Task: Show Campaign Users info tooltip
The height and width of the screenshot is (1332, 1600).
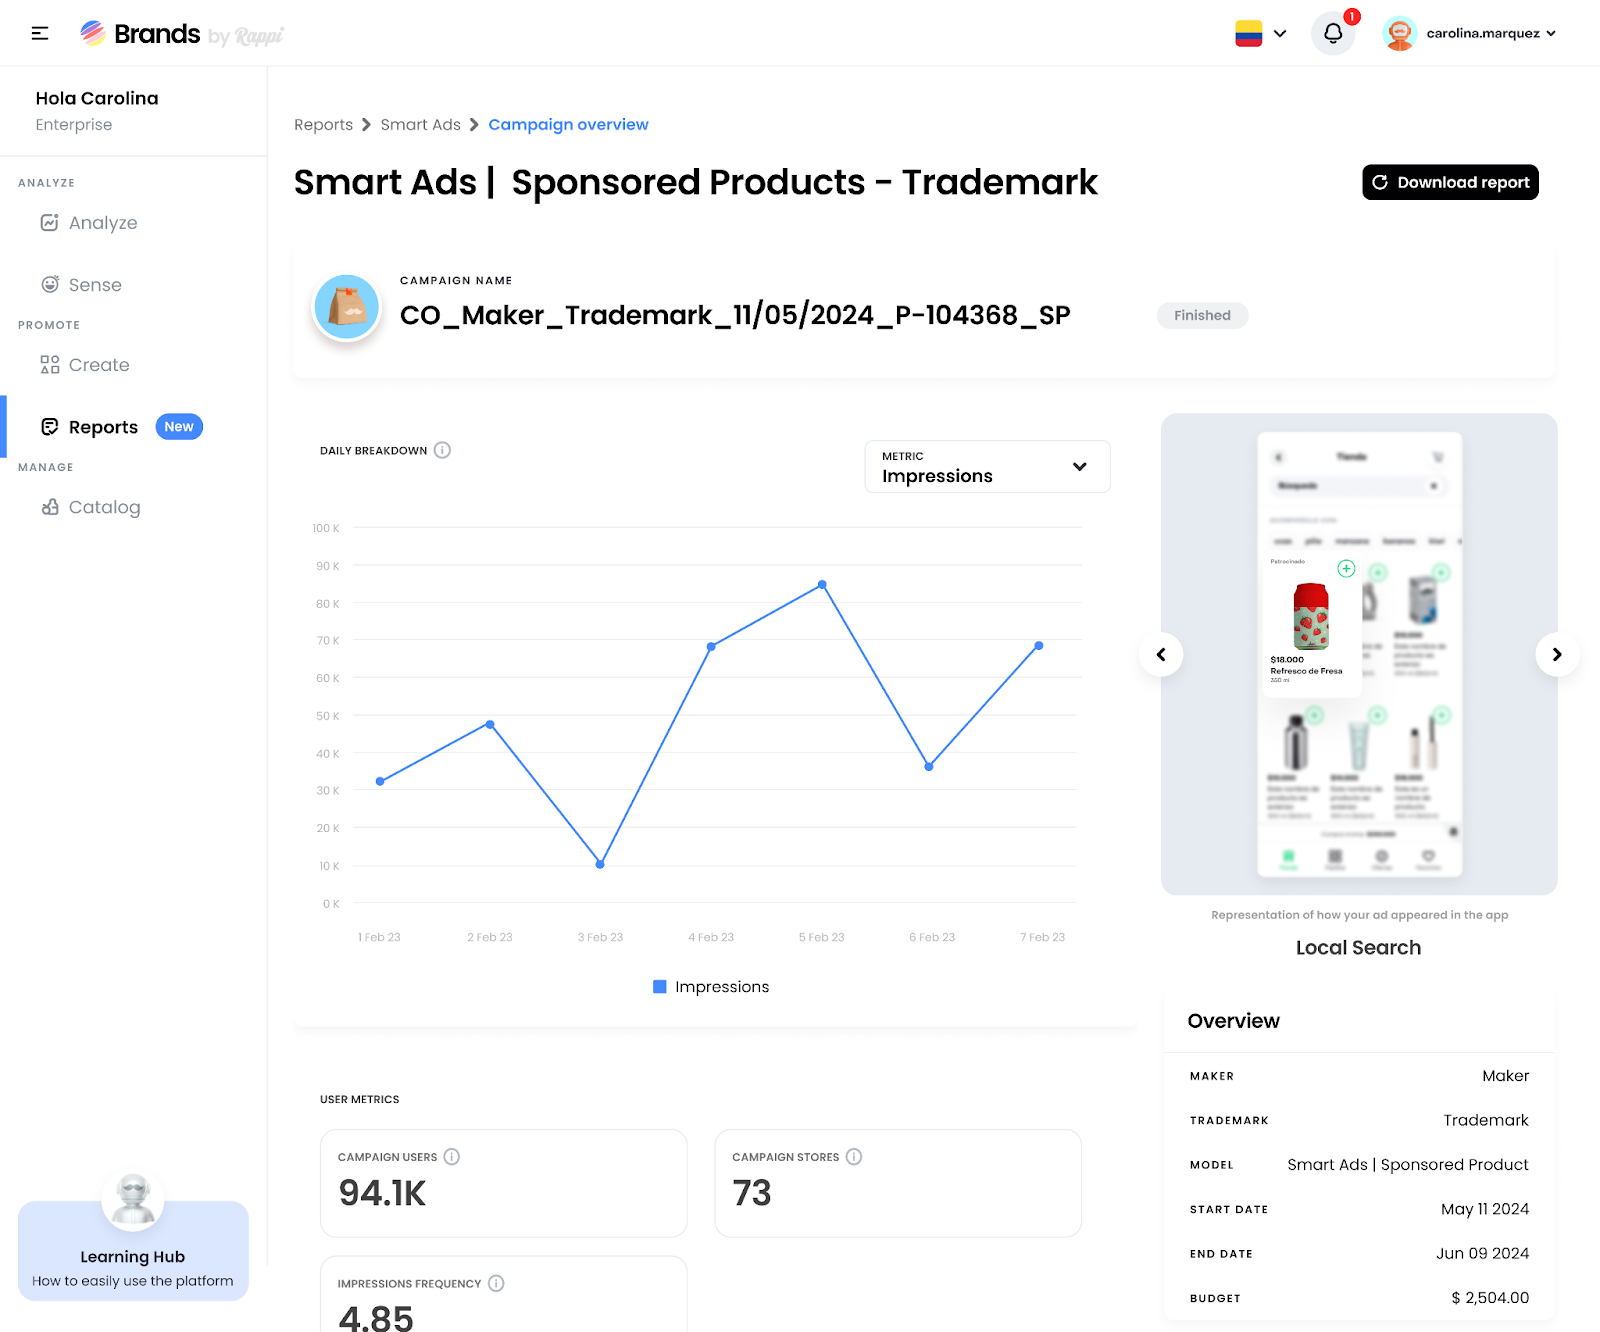Action: click(x=452, y=1157)
